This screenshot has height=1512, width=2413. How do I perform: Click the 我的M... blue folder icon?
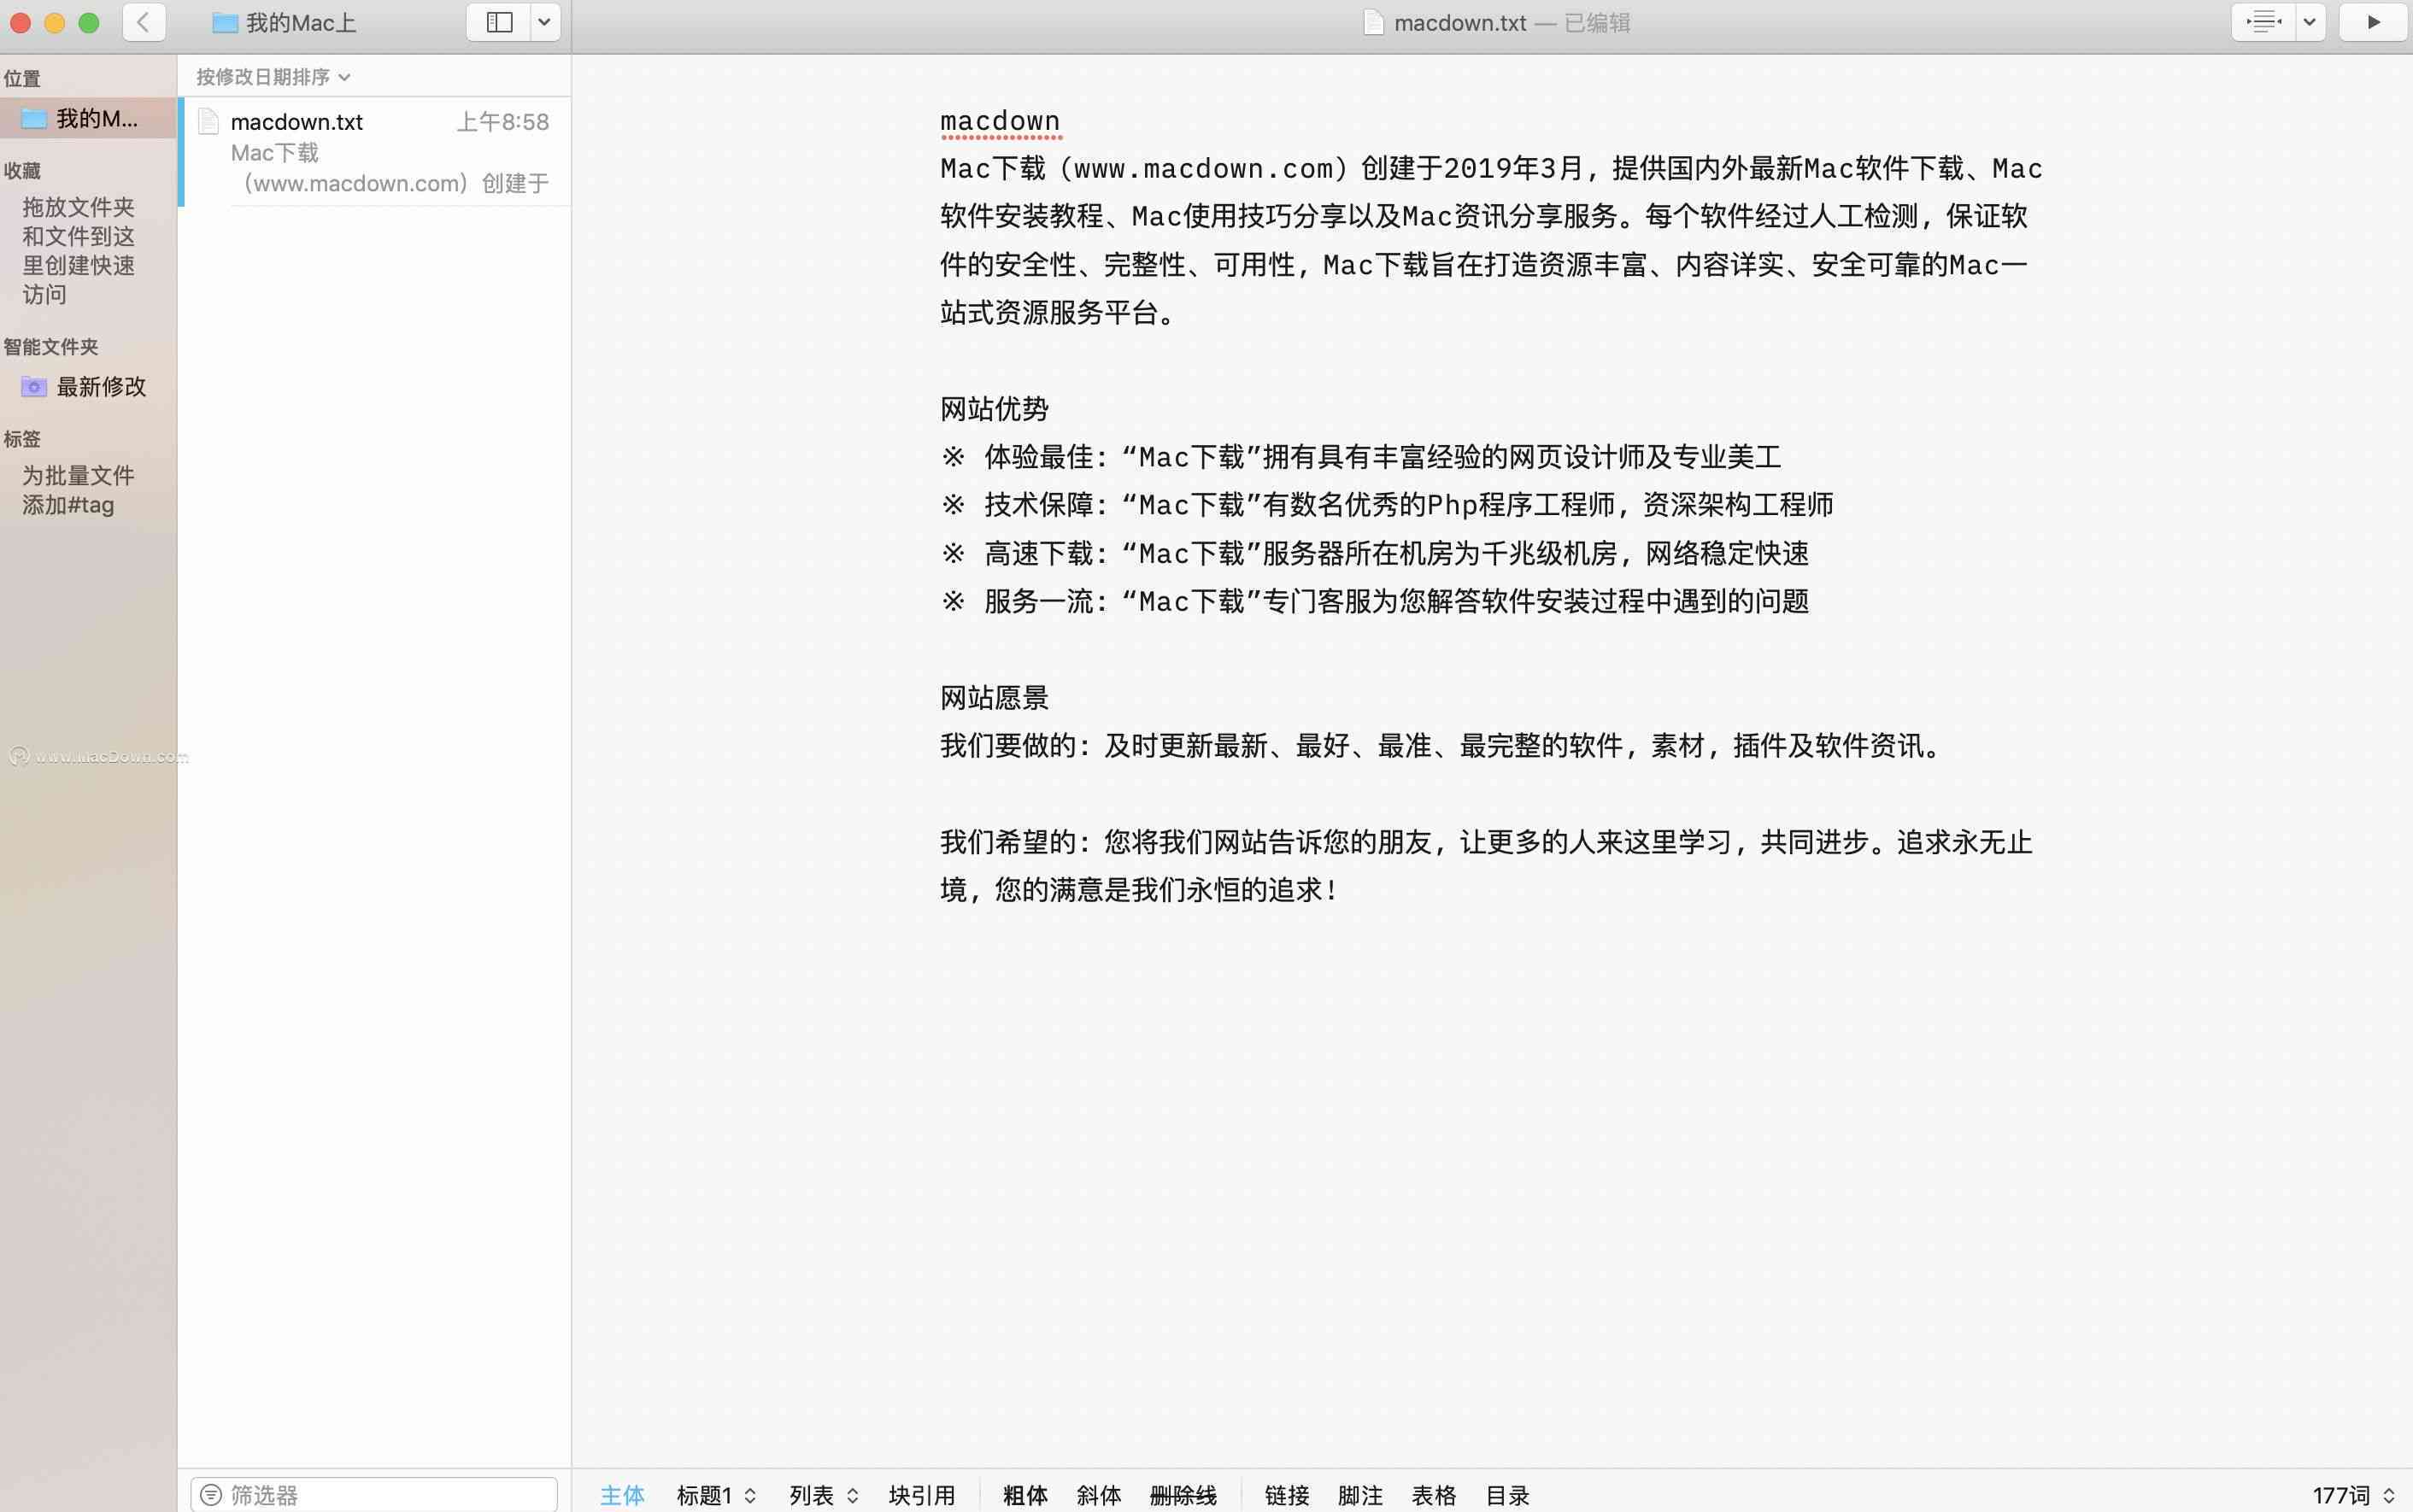[x=34, y=118]
